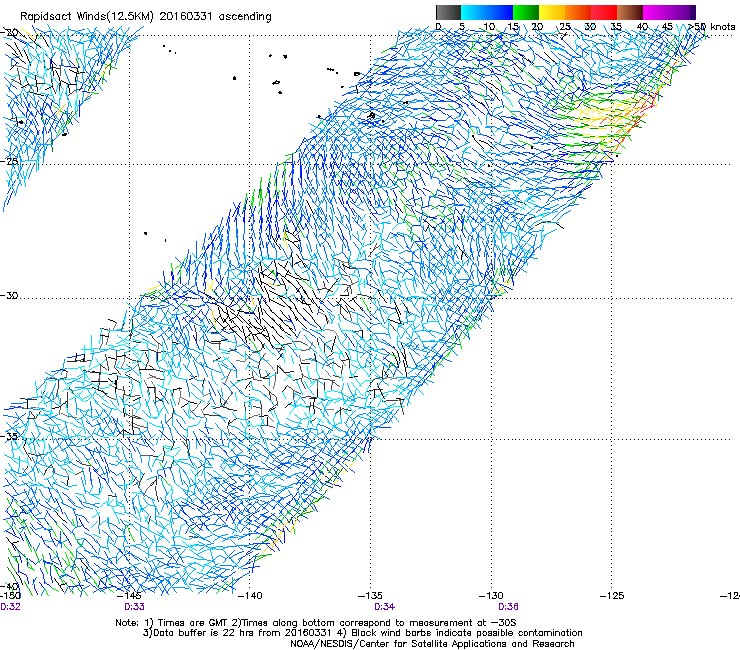
Task: Click the cyan-blue 5-15 knots color band
Action: pyautogui.click(x=487, y=12)
